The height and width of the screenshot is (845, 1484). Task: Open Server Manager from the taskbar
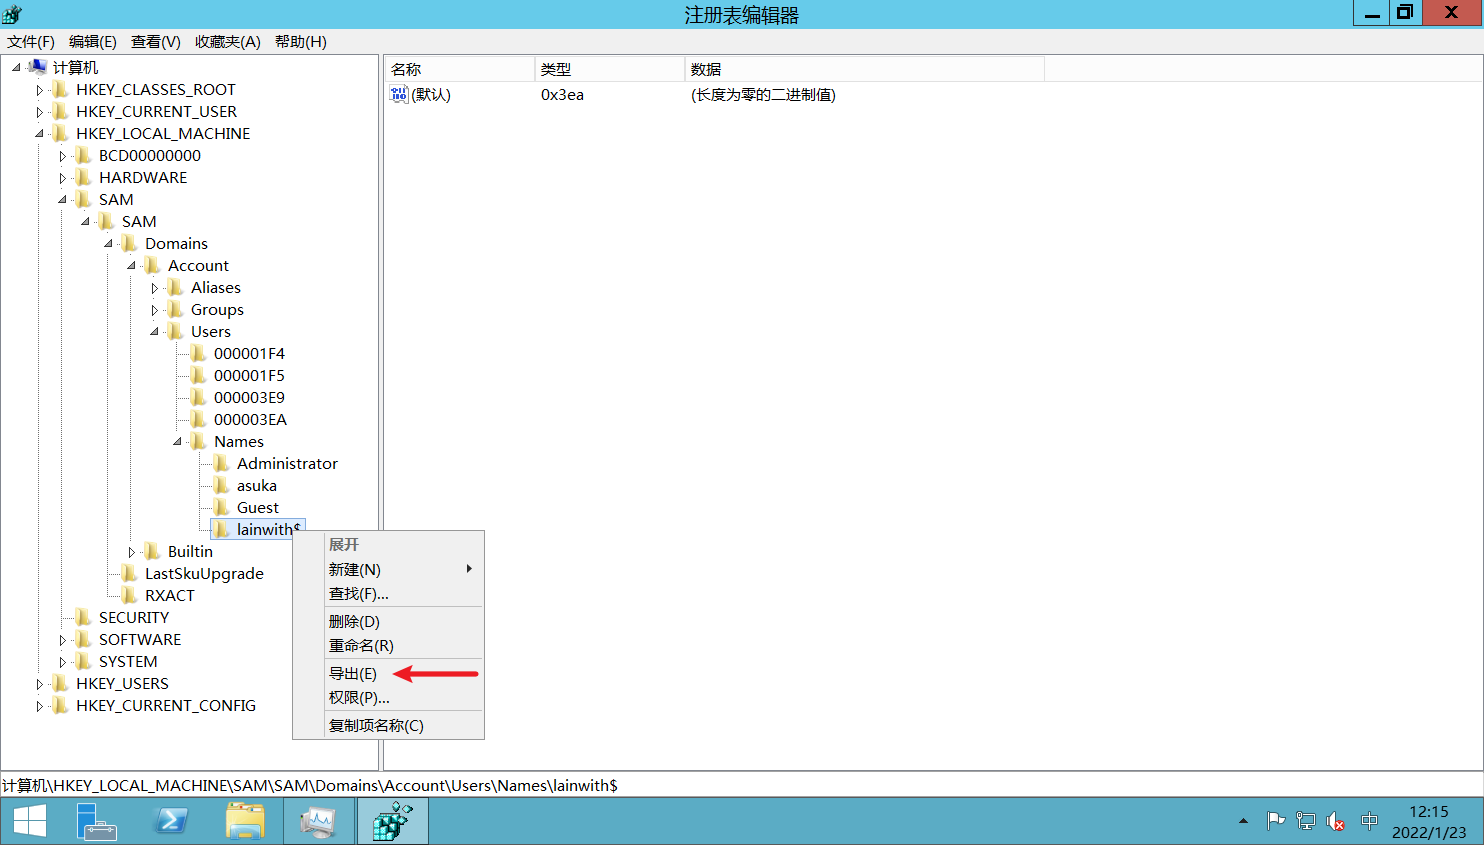click(97, 821)
